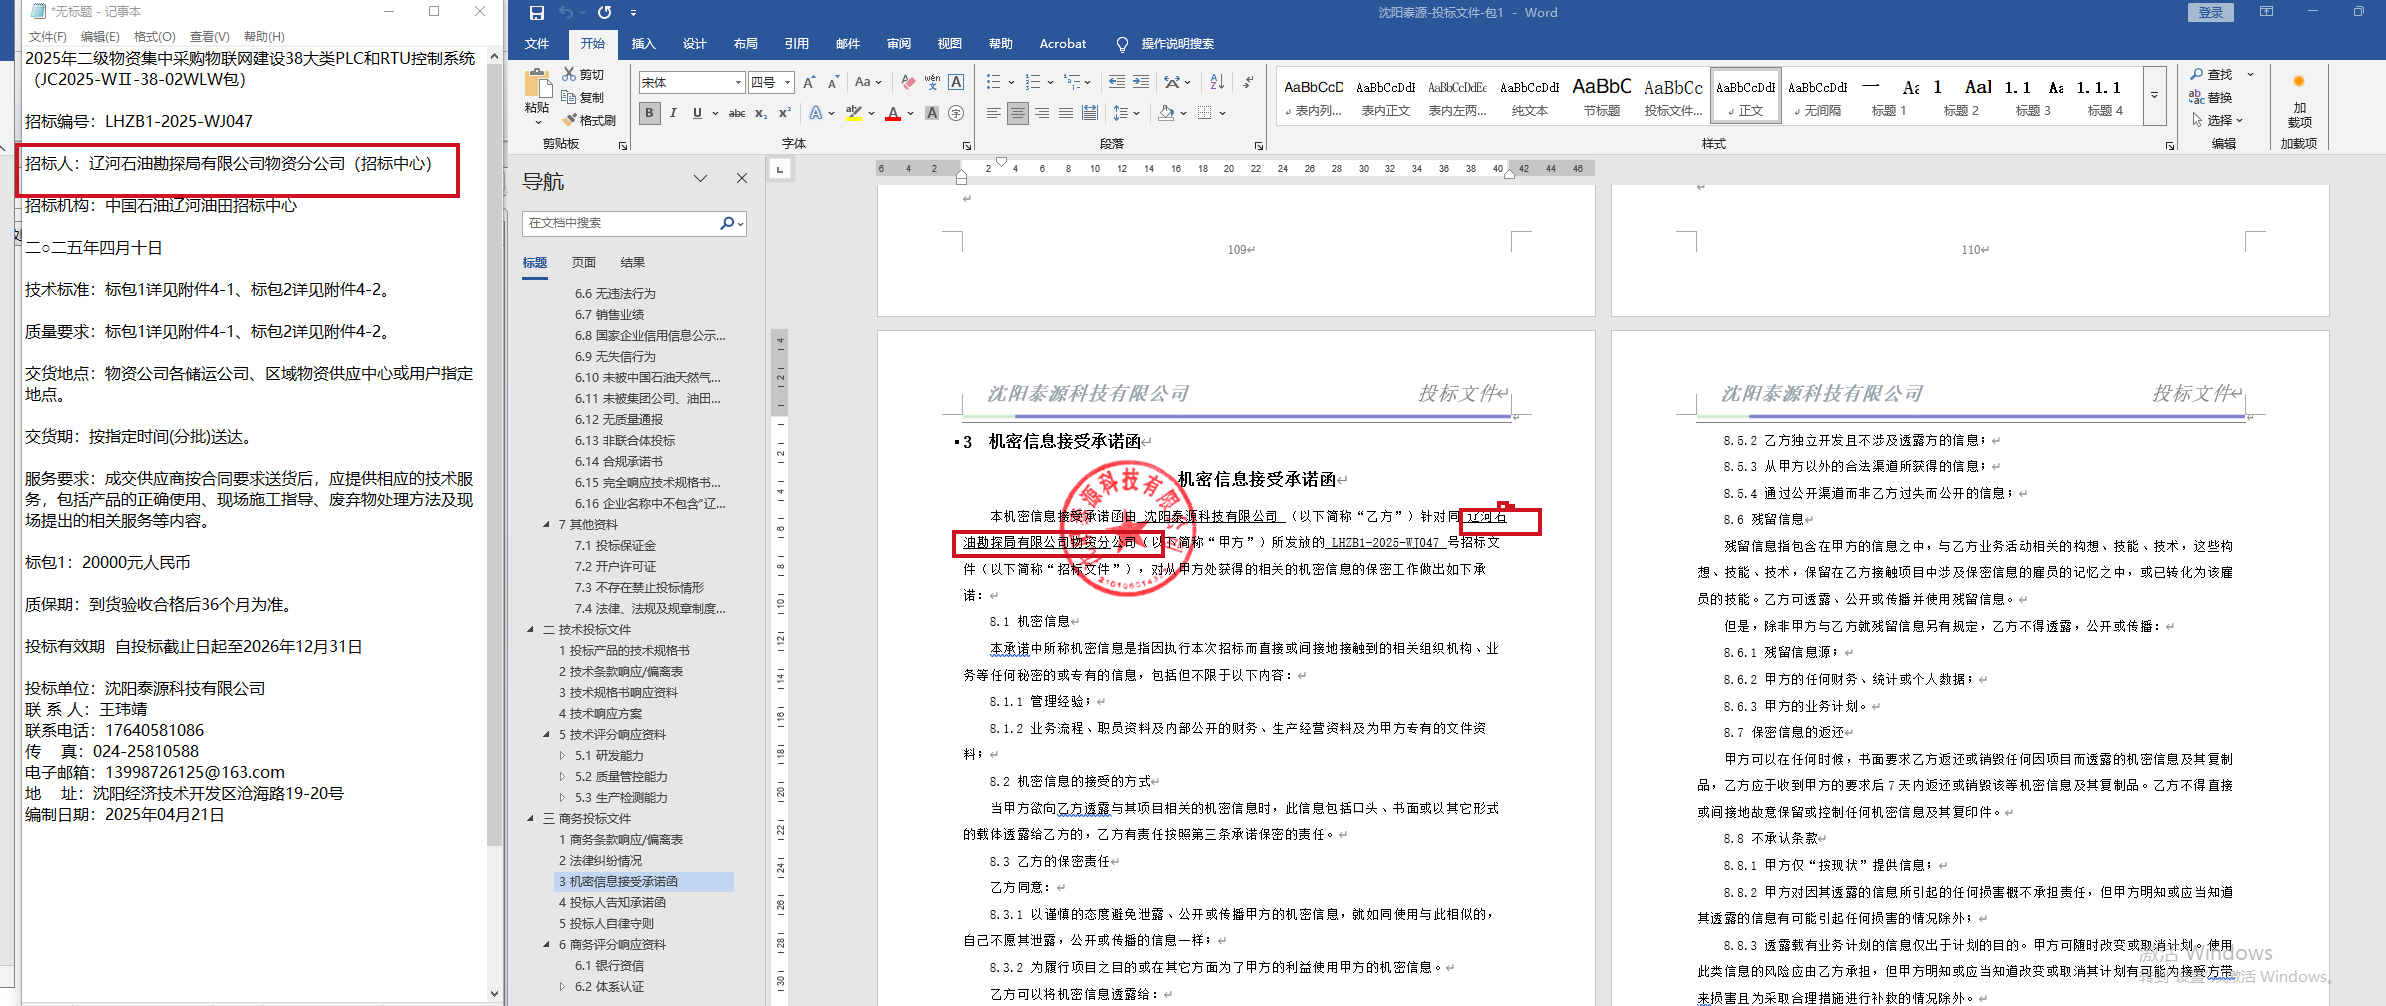This screenshot has width=2386, height=1006.
Task: Open the 布局 (Layout) ribbon tab
Action: 745,44
